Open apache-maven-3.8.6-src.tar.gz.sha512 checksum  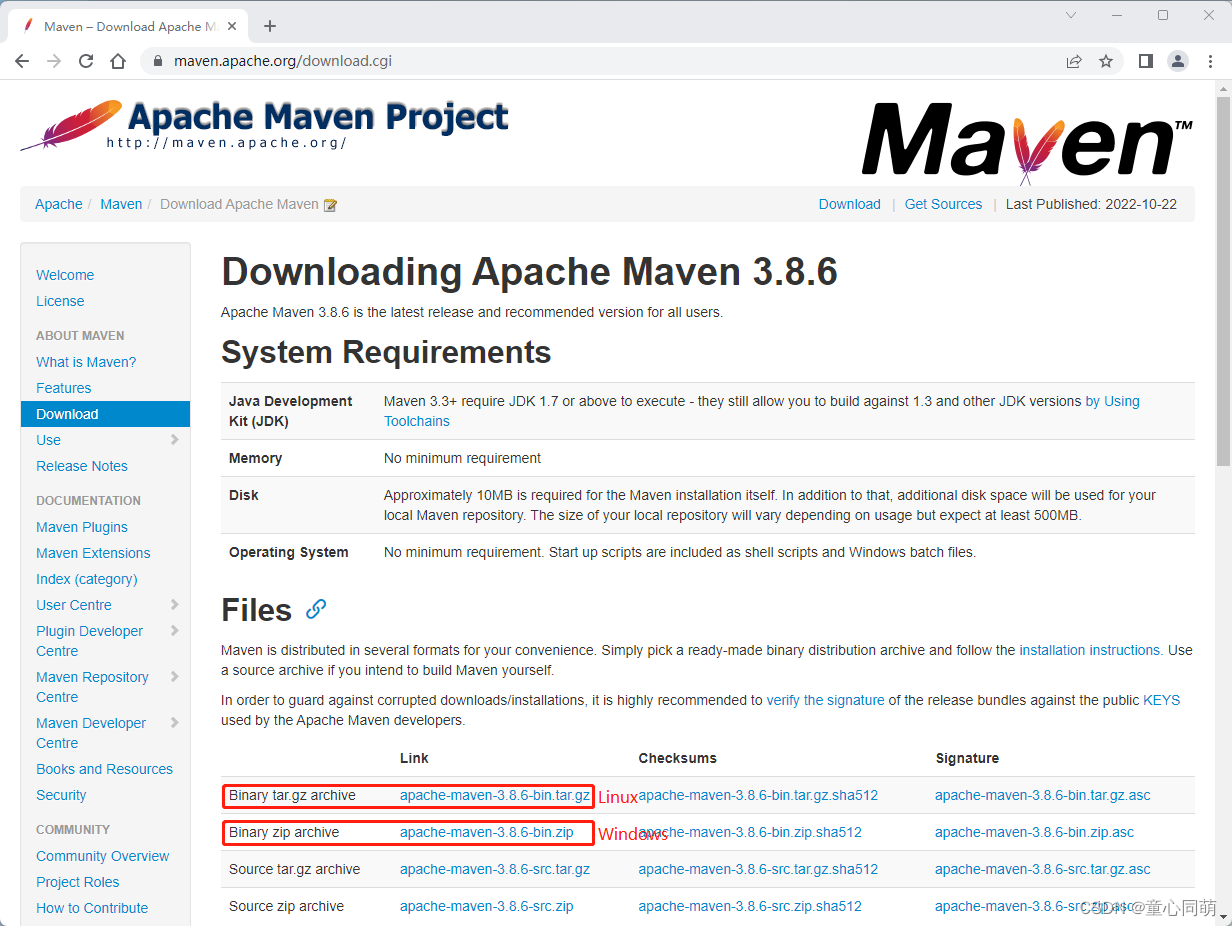pos(758,869)
